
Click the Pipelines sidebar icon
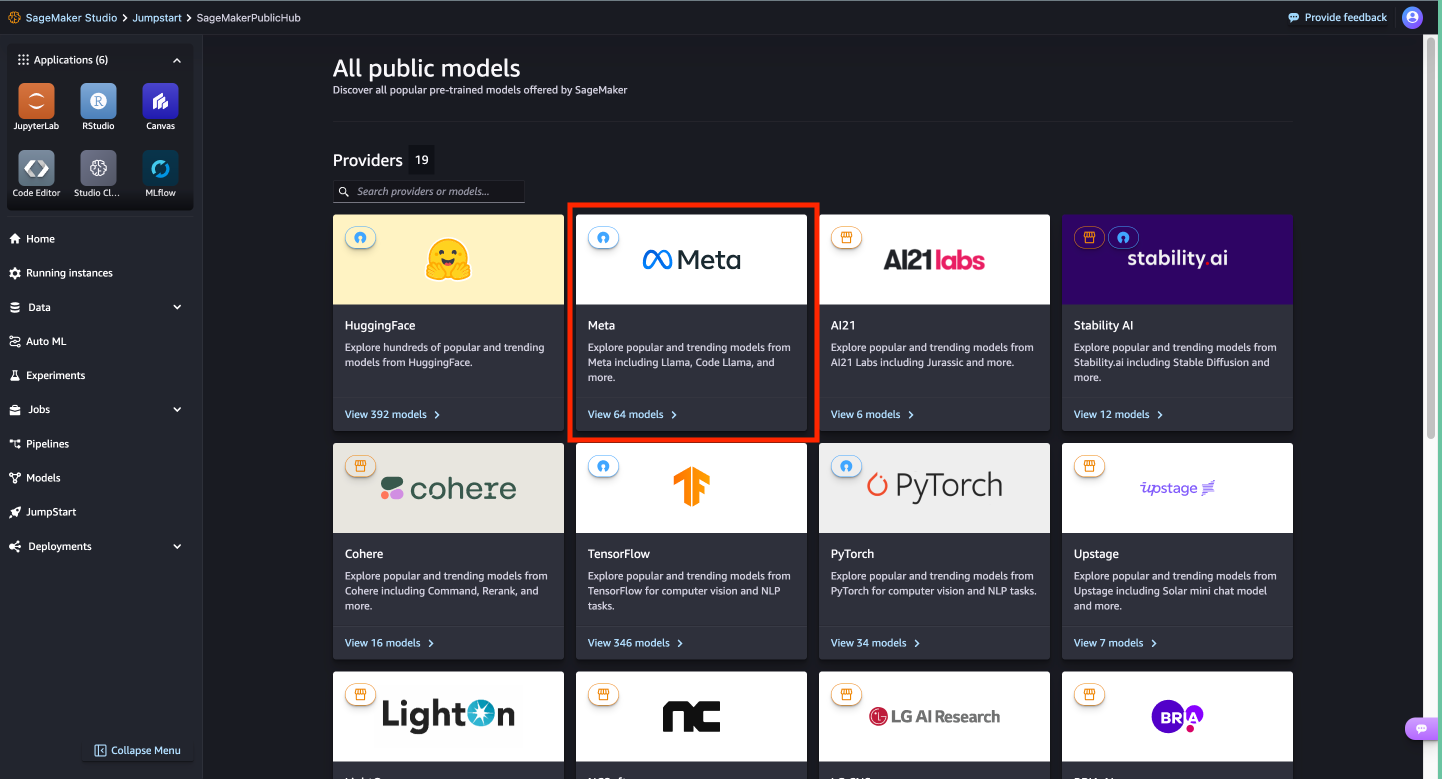point(15,443)
